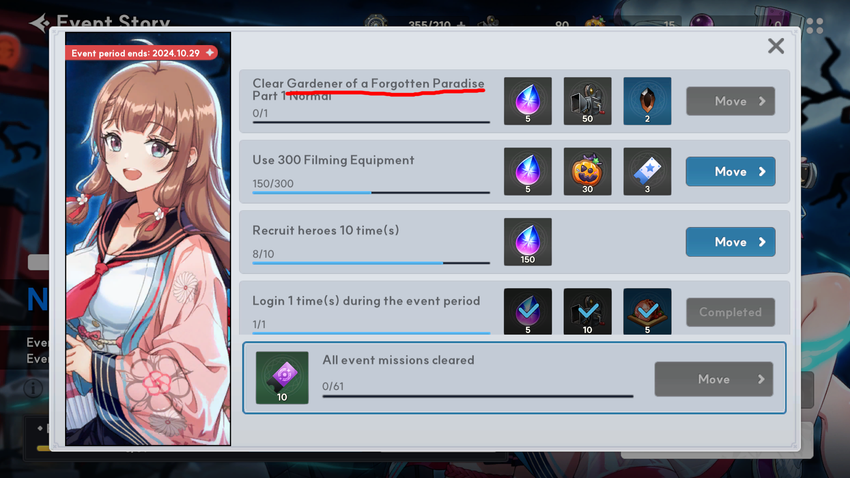
Task: Click Move for Use 300 Filming Equipment
Action: coord(730,172)
